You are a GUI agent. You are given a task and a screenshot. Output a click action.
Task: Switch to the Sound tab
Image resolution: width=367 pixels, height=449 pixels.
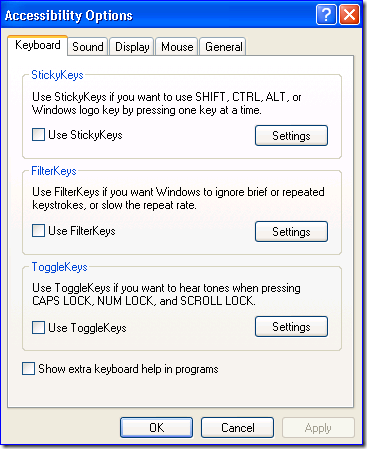[x=88, y=46]
